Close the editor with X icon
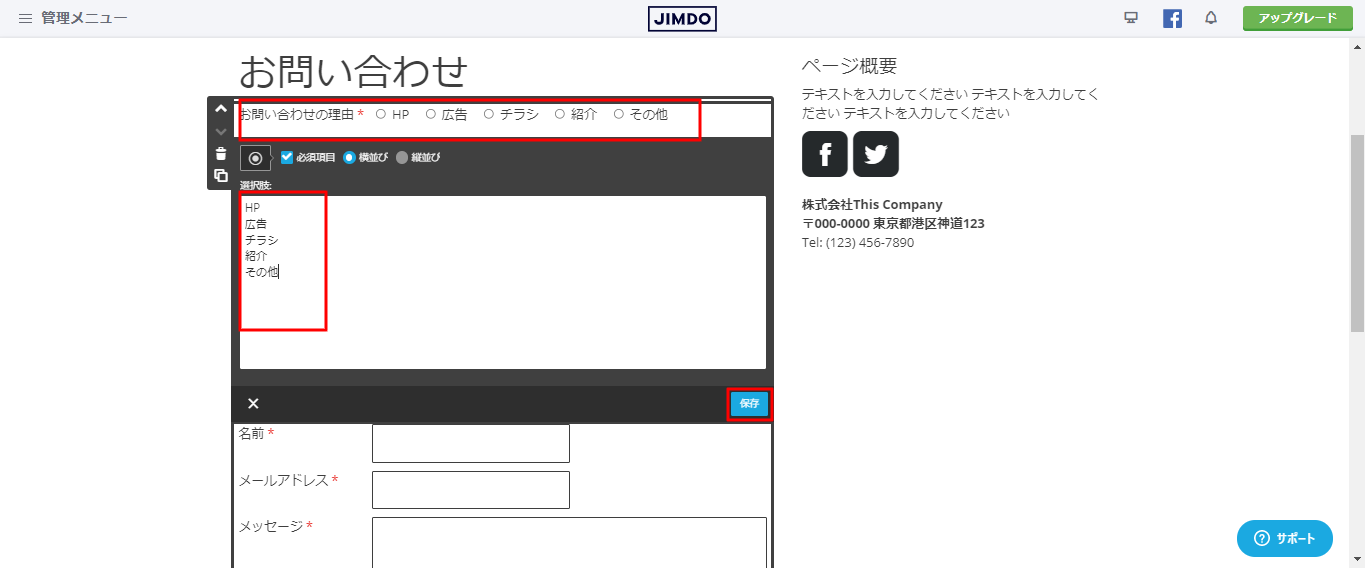This screenshot has height=568, width=1365. 253,403
